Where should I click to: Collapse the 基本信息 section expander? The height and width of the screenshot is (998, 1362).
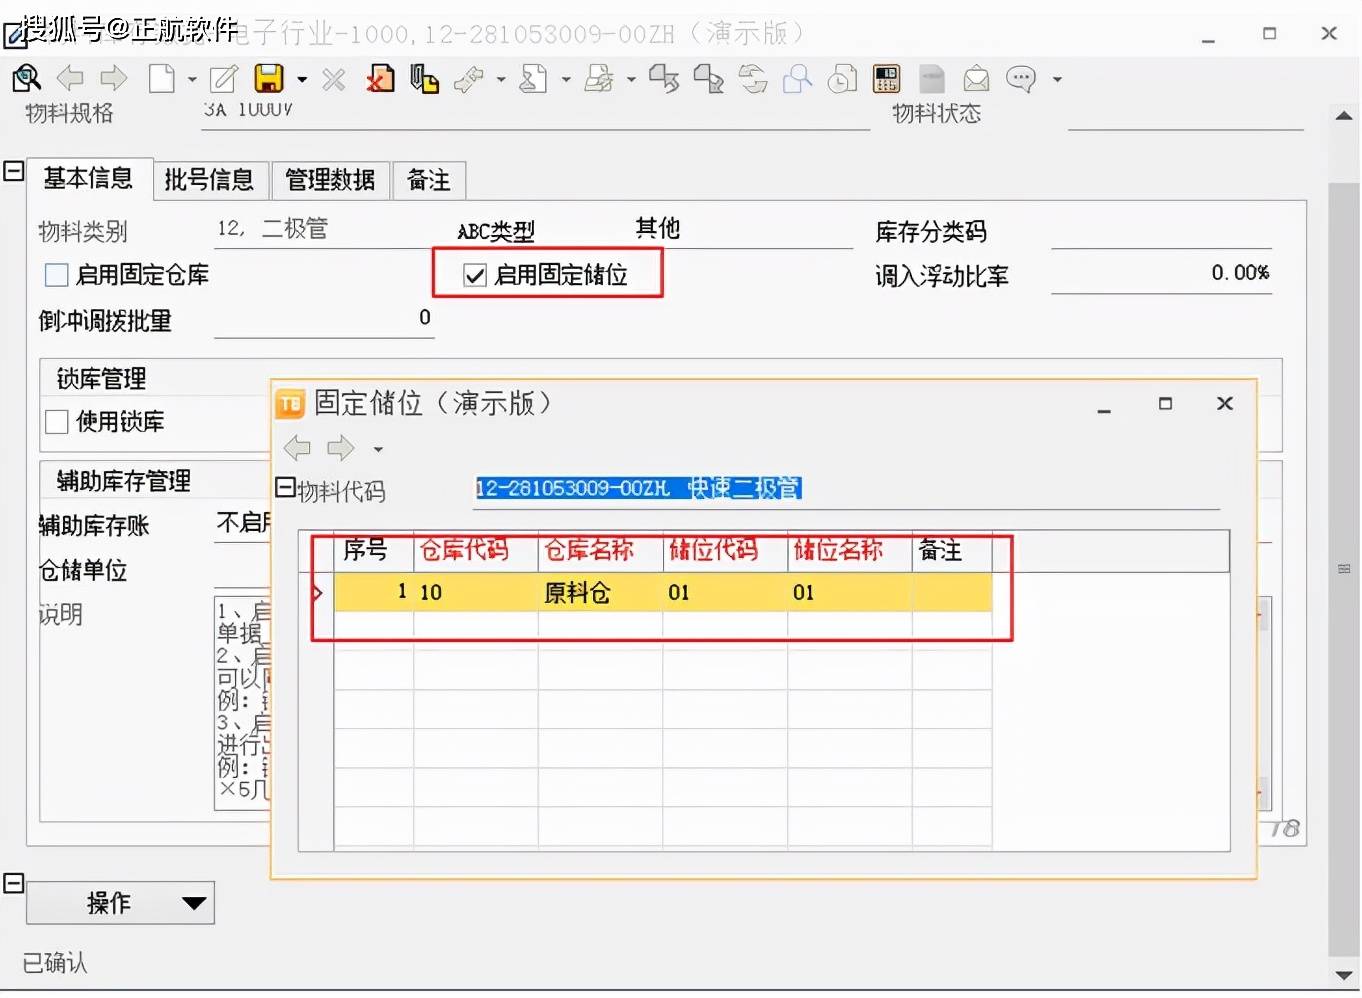13,170
